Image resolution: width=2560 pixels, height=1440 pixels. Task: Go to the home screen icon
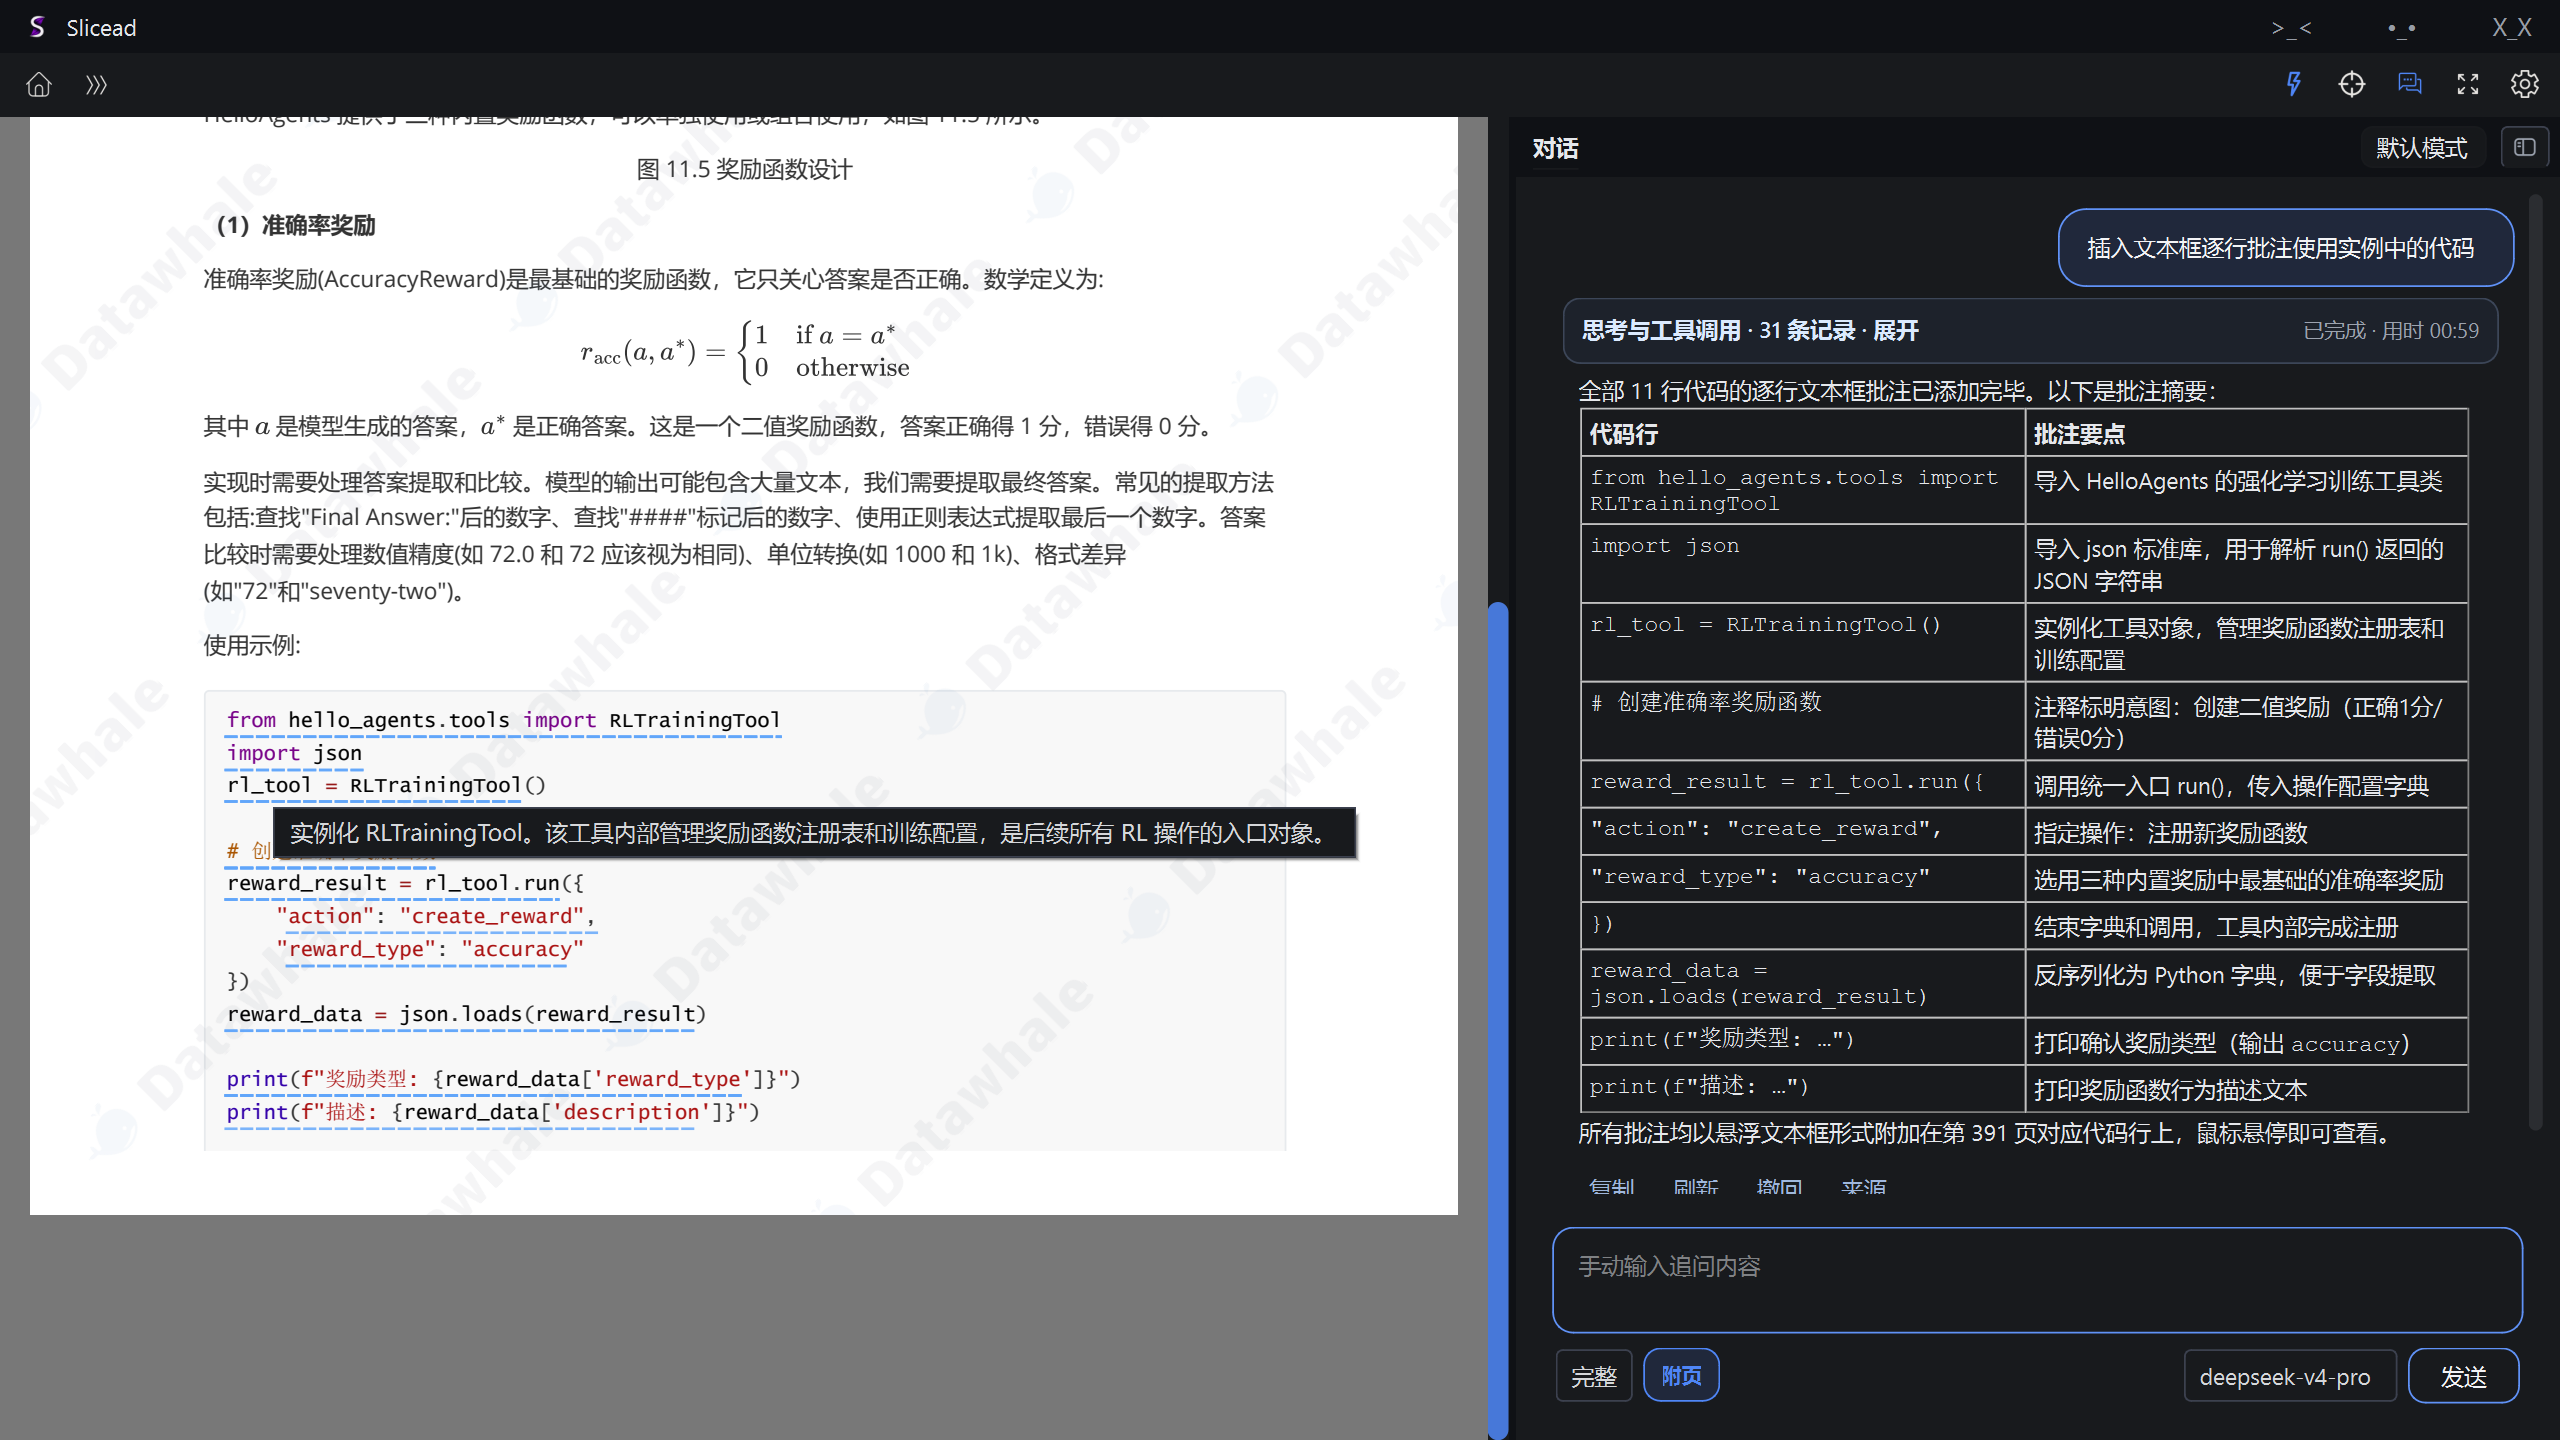tap(39, 85)
